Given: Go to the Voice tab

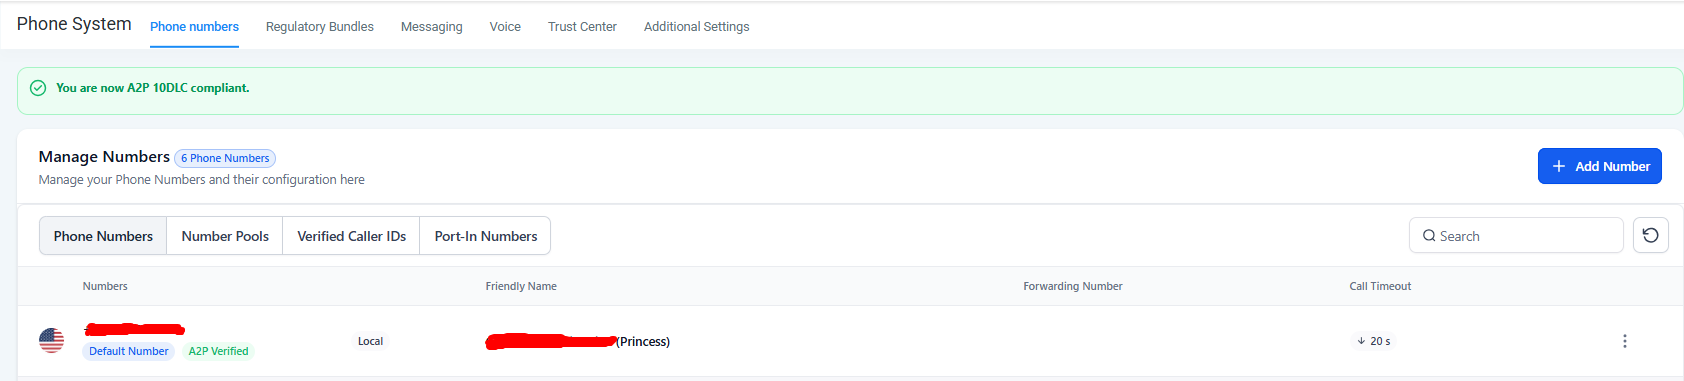Looking at the screenshot, I should pos(505,27).
